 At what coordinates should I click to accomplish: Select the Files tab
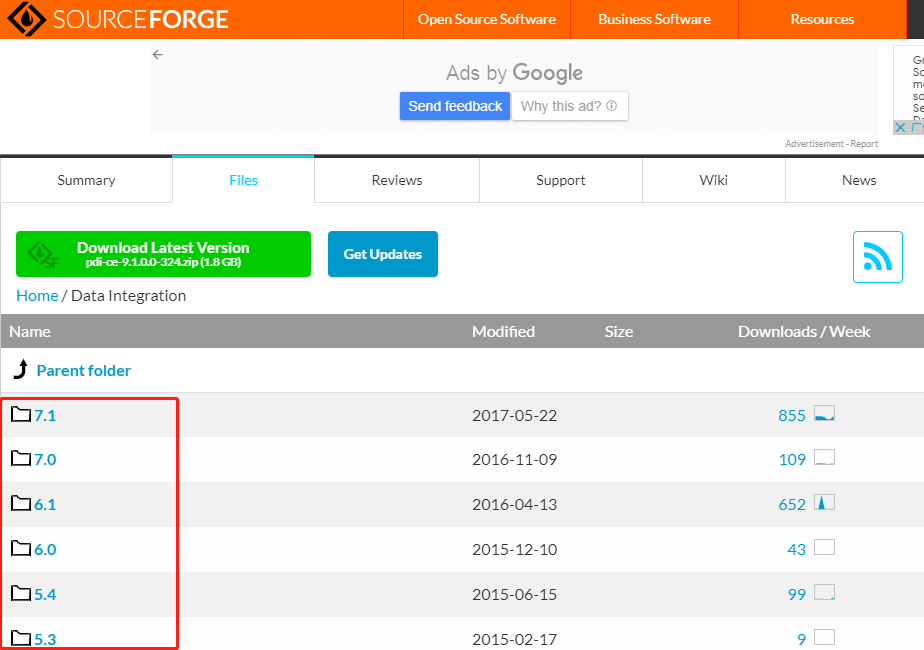[x=243, y=180]
